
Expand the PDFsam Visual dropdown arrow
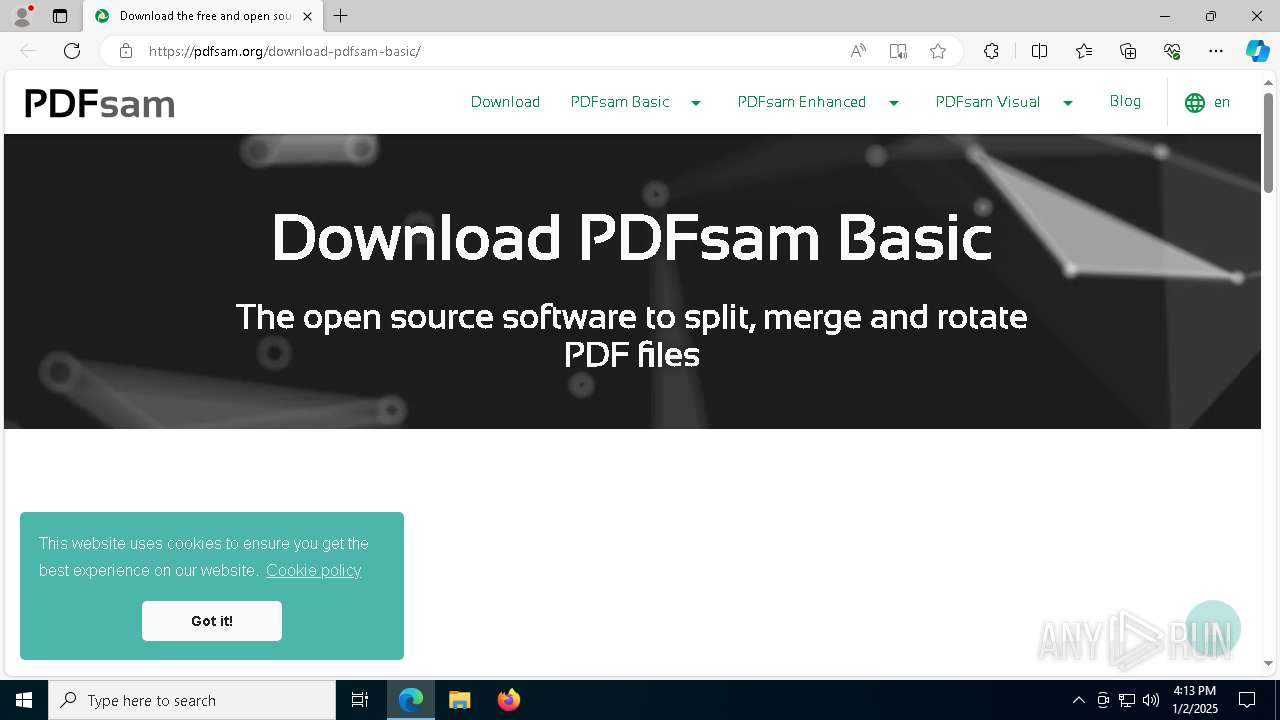1068,103
